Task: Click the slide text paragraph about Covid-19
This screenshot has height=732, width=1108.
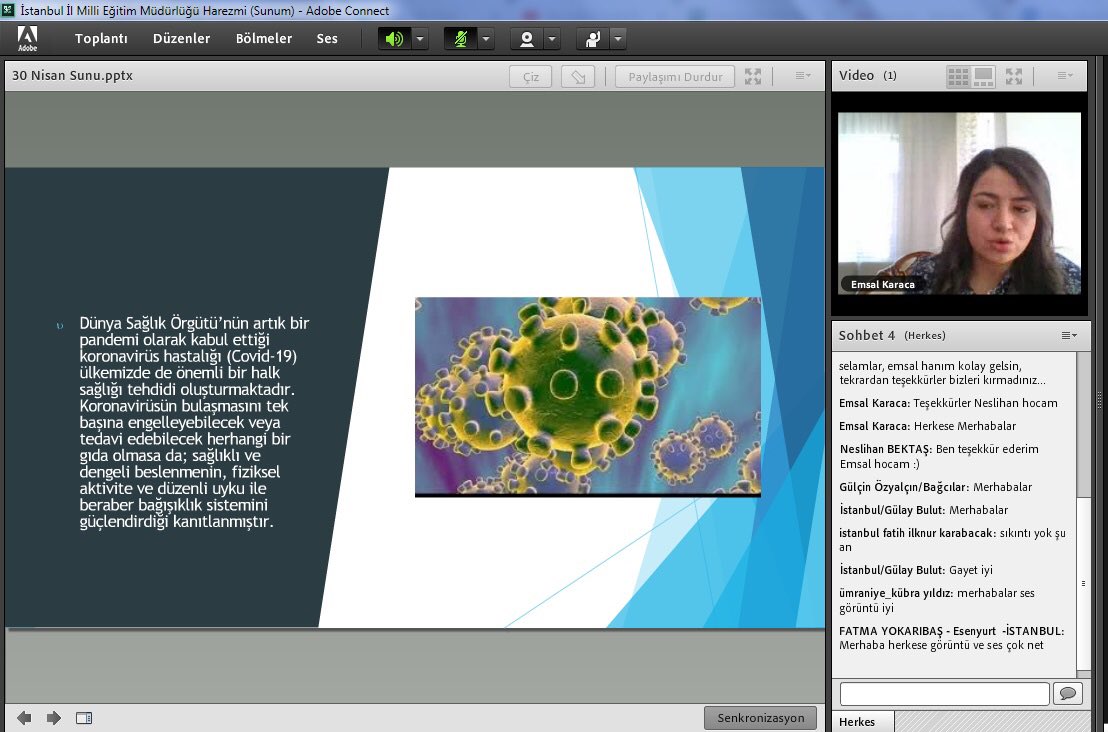Action: [x=194, y=423]
